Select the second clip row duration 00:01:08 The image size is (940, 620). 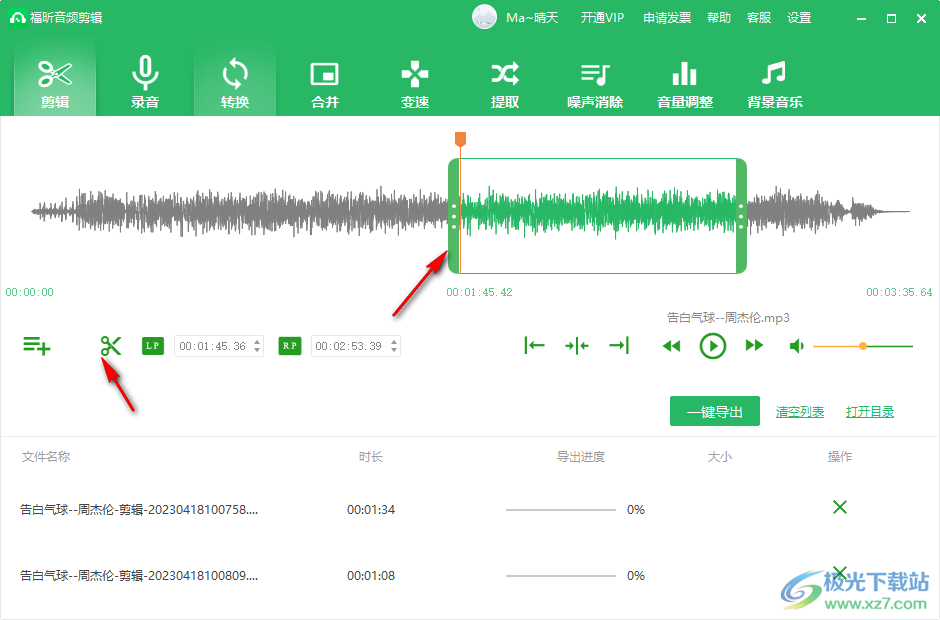click(371, 576)
